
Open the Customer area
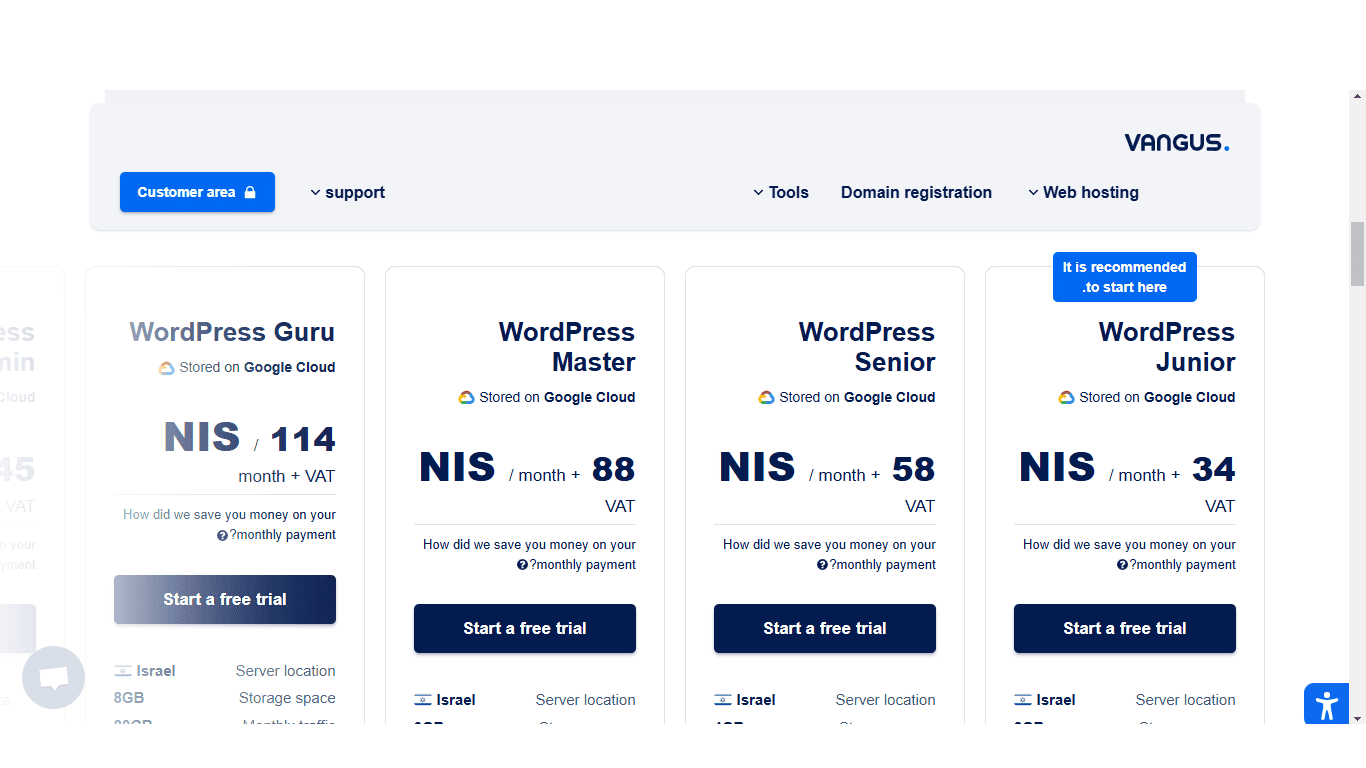tap(197, 192)
